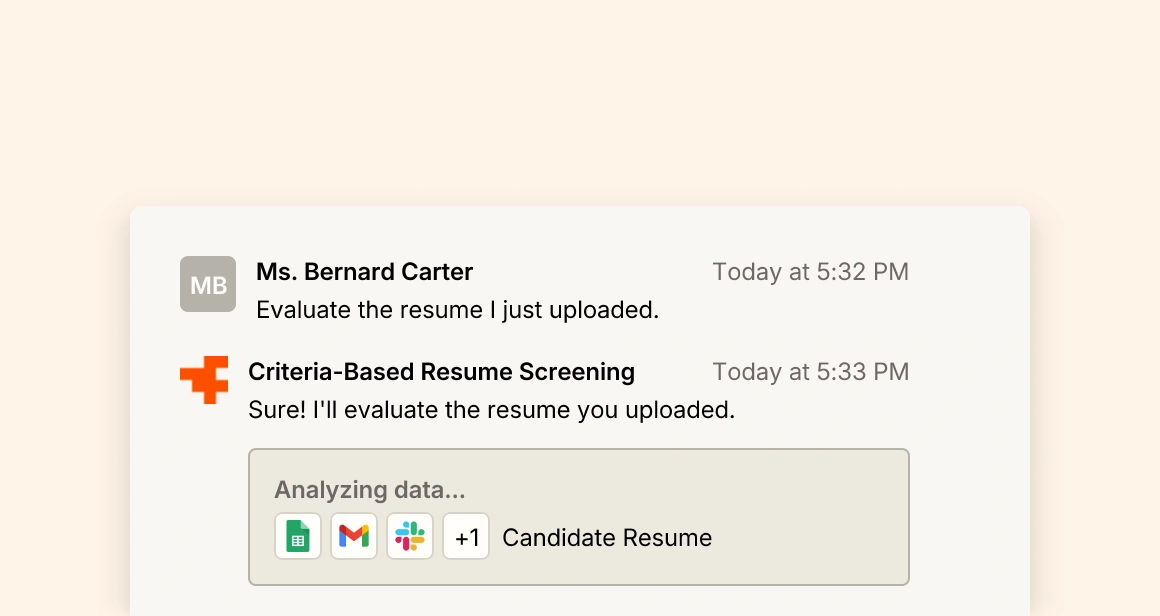Click the orange agent logo

coord(204,380)
